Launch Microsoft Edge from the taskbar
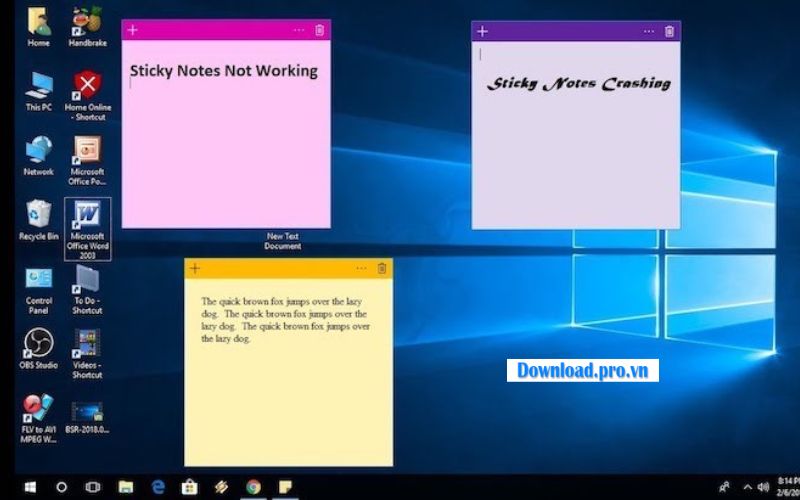 tap(158, 487)
